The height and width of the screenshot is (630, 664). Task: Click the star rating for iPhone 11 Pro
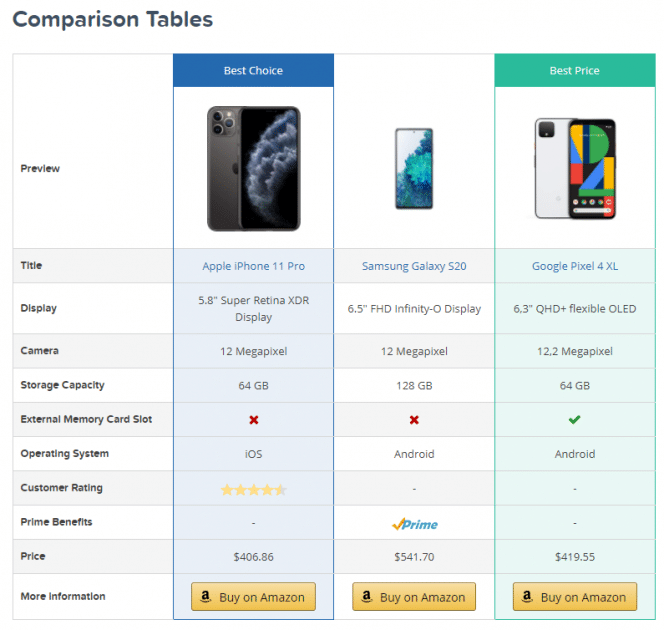point(253,490)
